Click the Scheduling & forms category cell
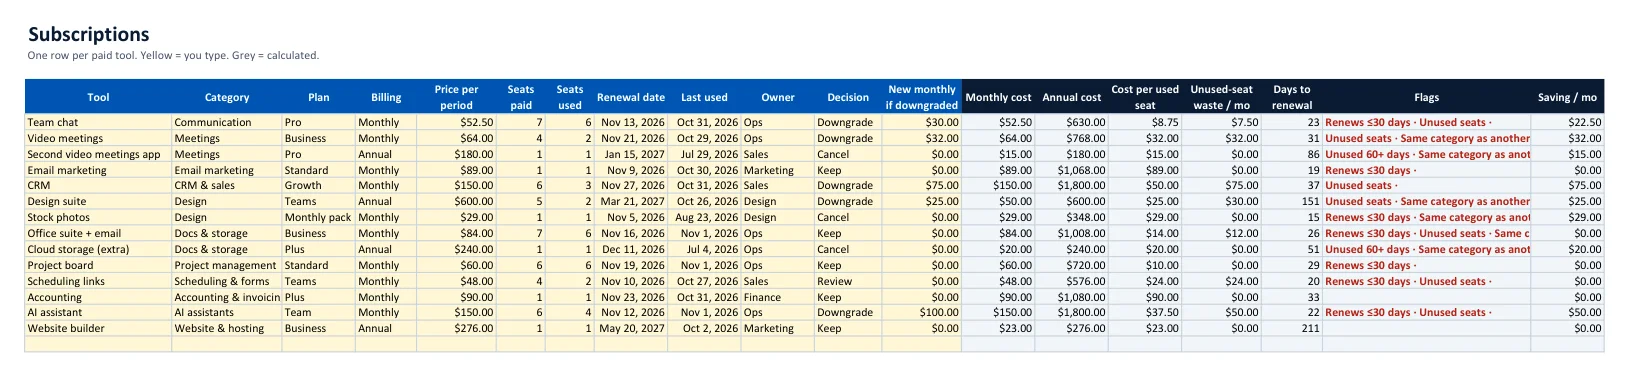The height and width of the screenshot is (377, 1629). 227,281
